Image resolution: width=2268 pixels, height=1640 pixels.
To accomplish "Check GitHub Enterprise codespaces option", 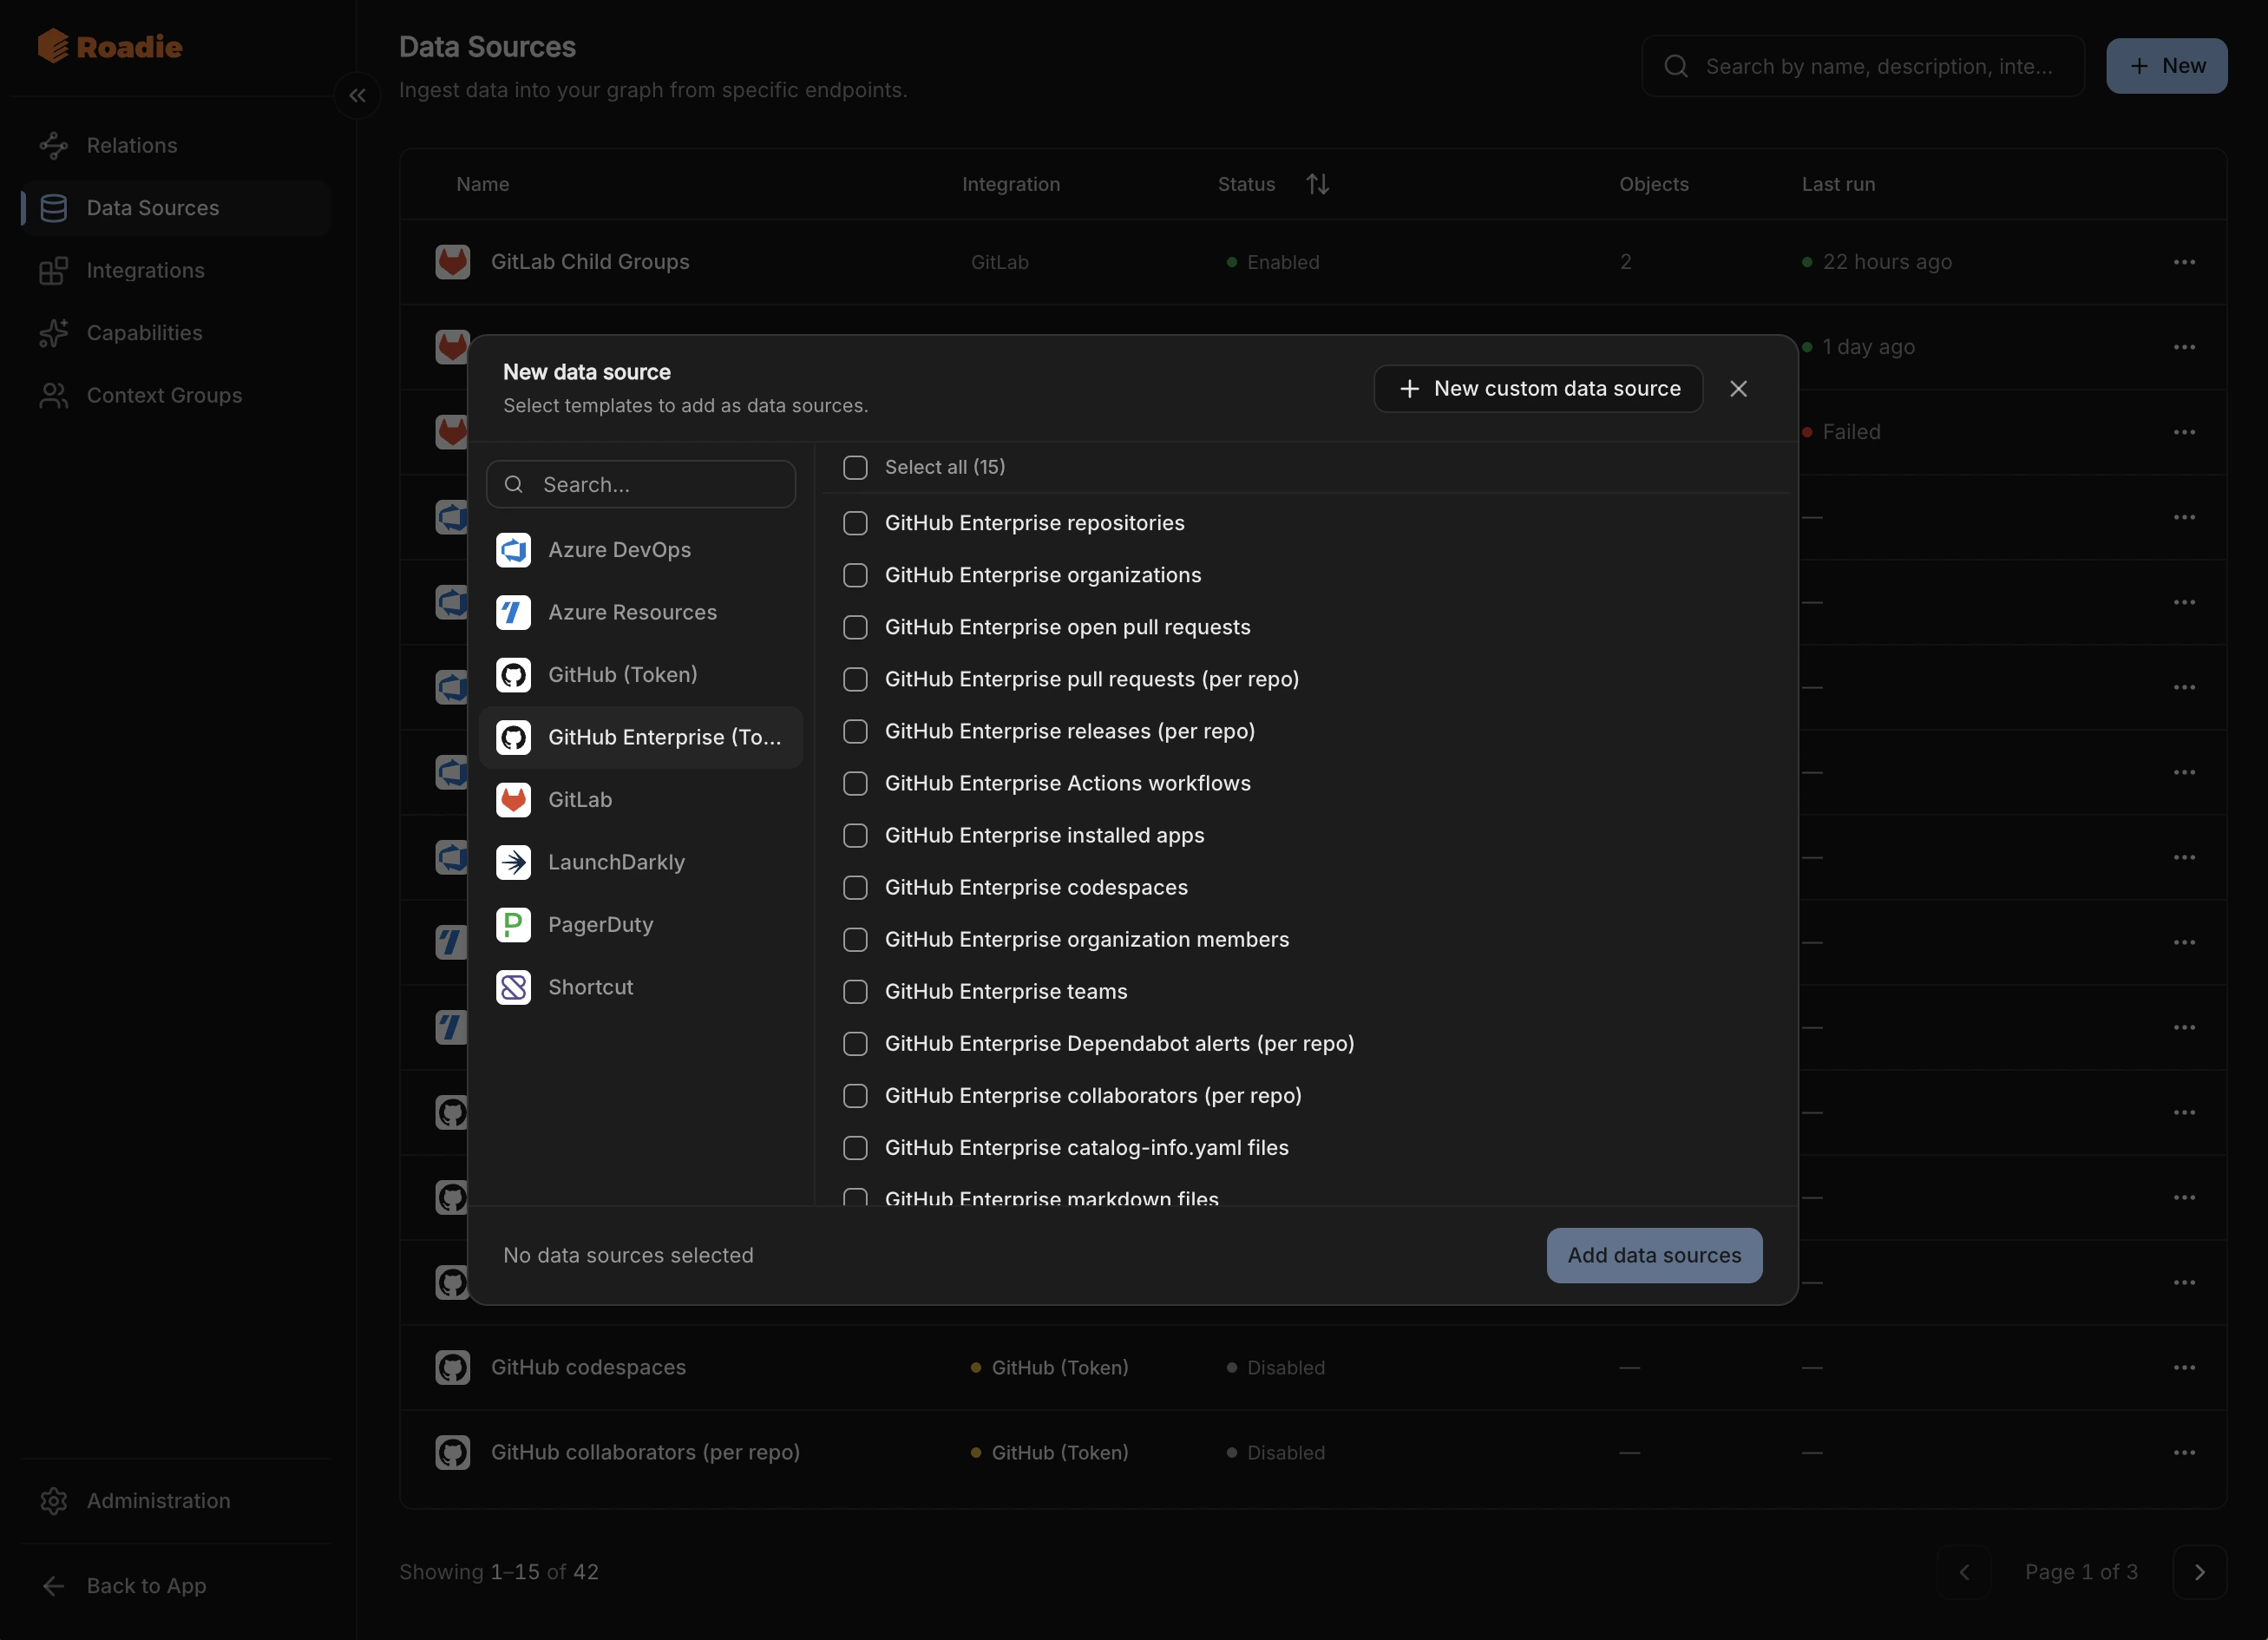I will click(x=855, y=887).
